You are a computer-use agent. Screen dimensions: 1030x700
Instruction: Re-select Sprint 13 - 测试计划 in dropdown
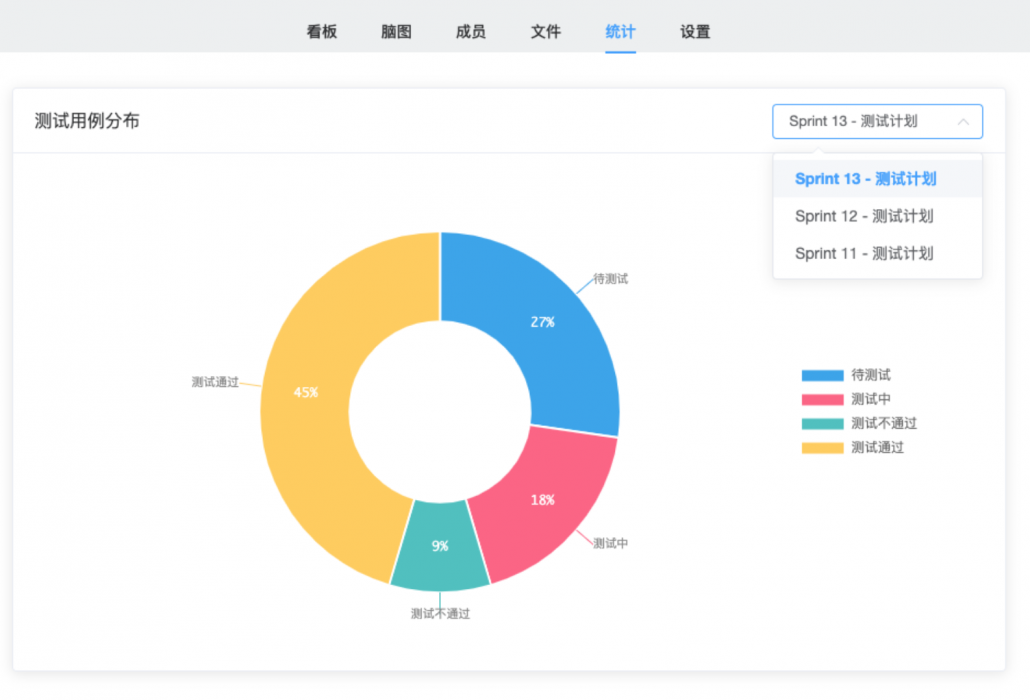877,179
